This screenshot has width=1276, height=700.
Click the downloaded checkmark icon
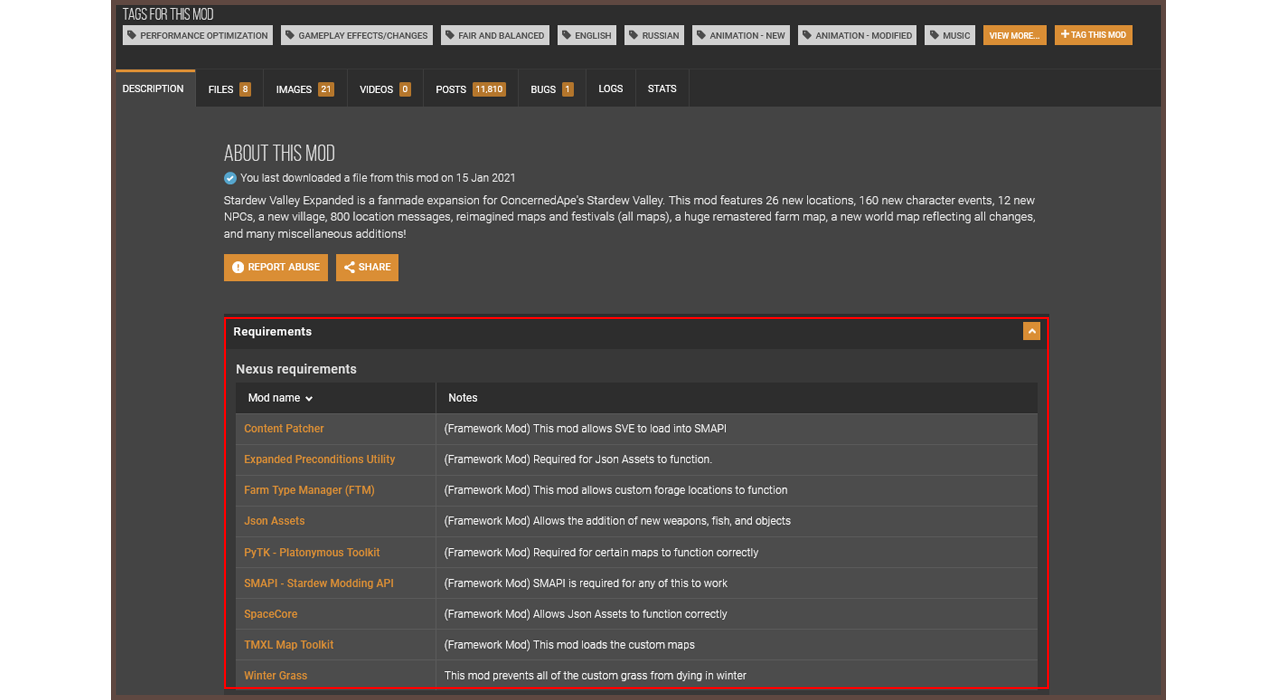click(230, 178)
